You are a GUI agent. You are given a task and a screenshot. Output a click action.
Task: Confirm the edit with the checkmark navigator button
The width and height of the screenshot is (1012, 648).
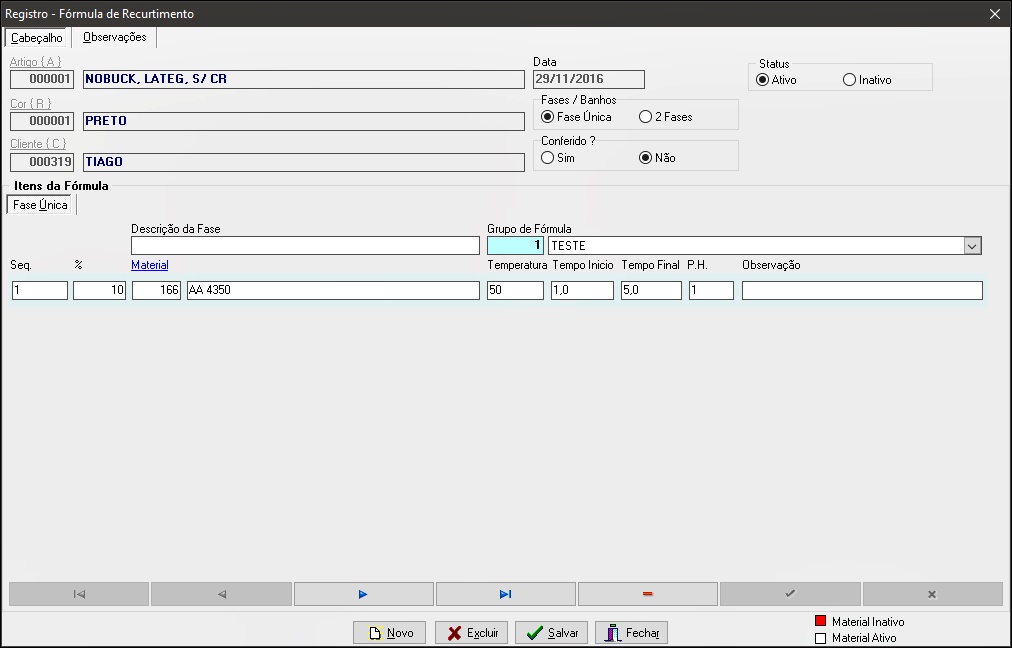tap(790, 594)
